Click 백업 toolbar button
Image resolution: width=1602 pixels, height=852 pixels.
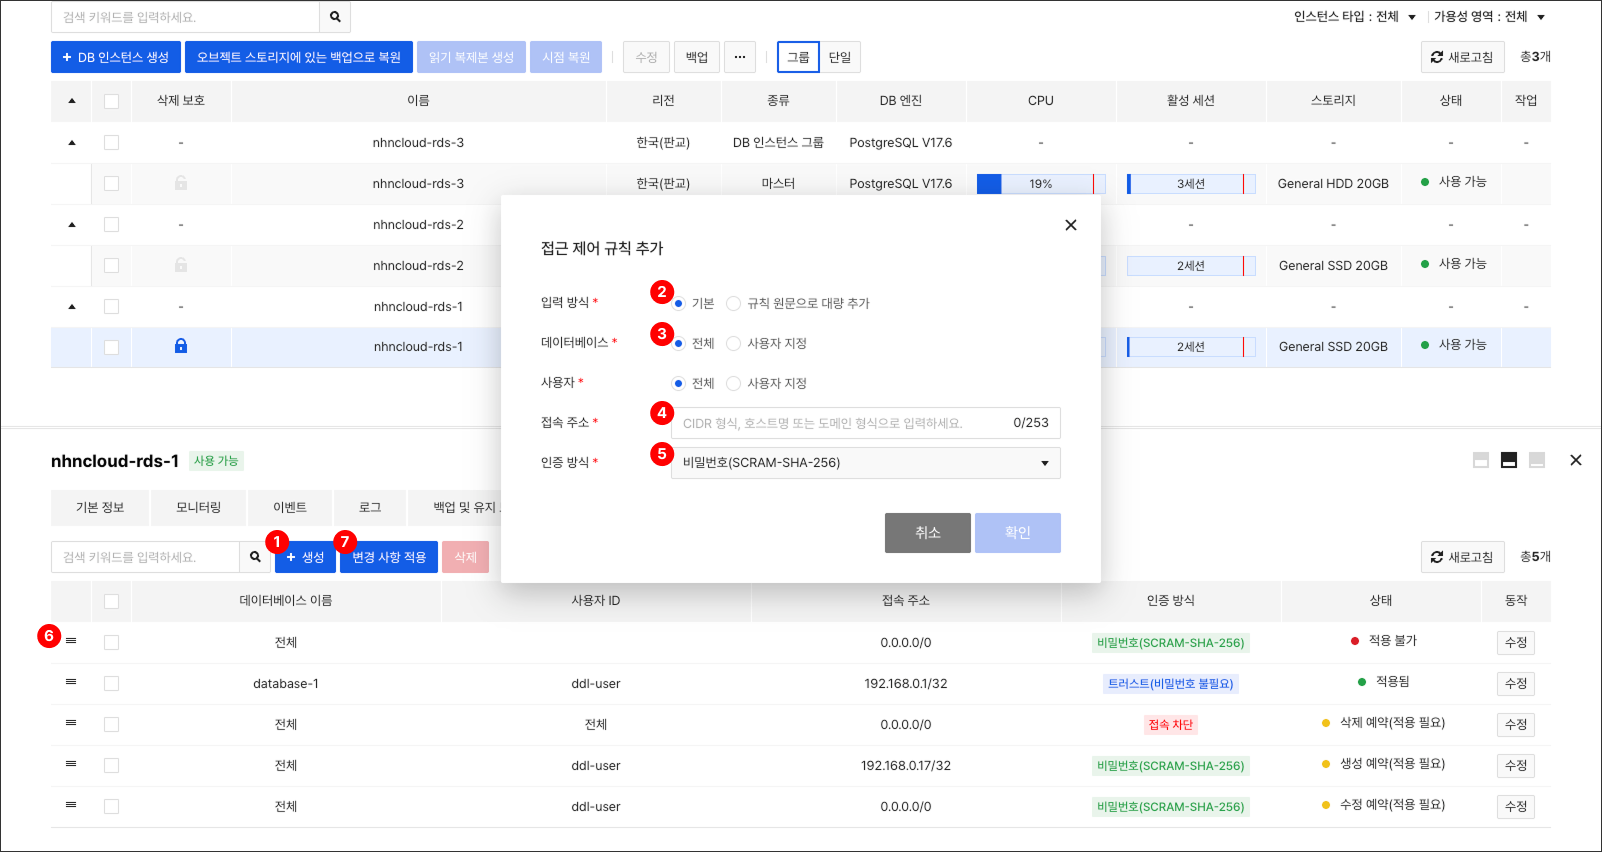tap(697, 57)
